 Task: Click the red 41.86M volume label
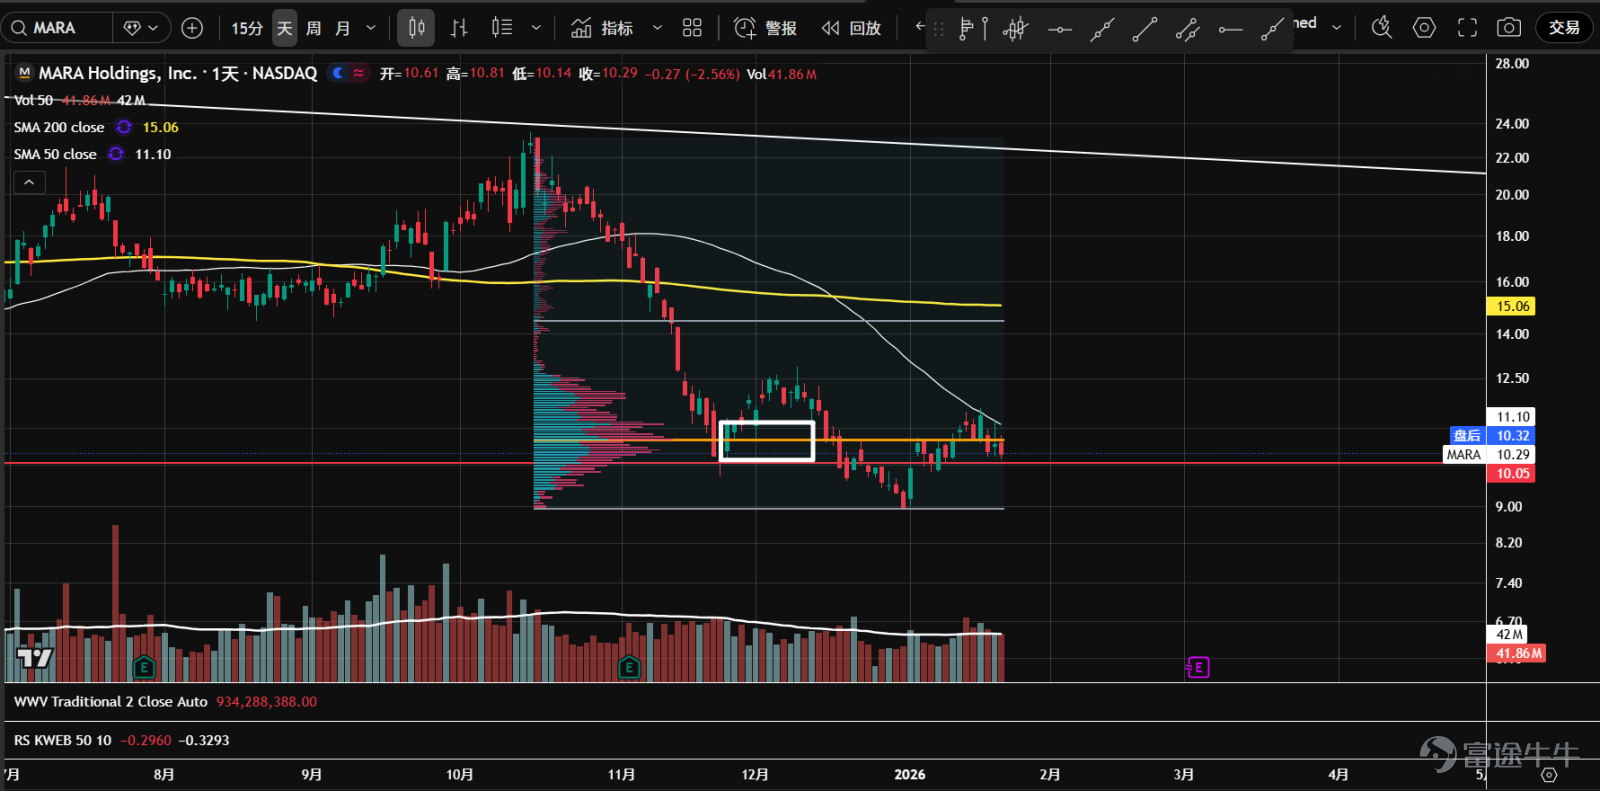point(1518,653)
